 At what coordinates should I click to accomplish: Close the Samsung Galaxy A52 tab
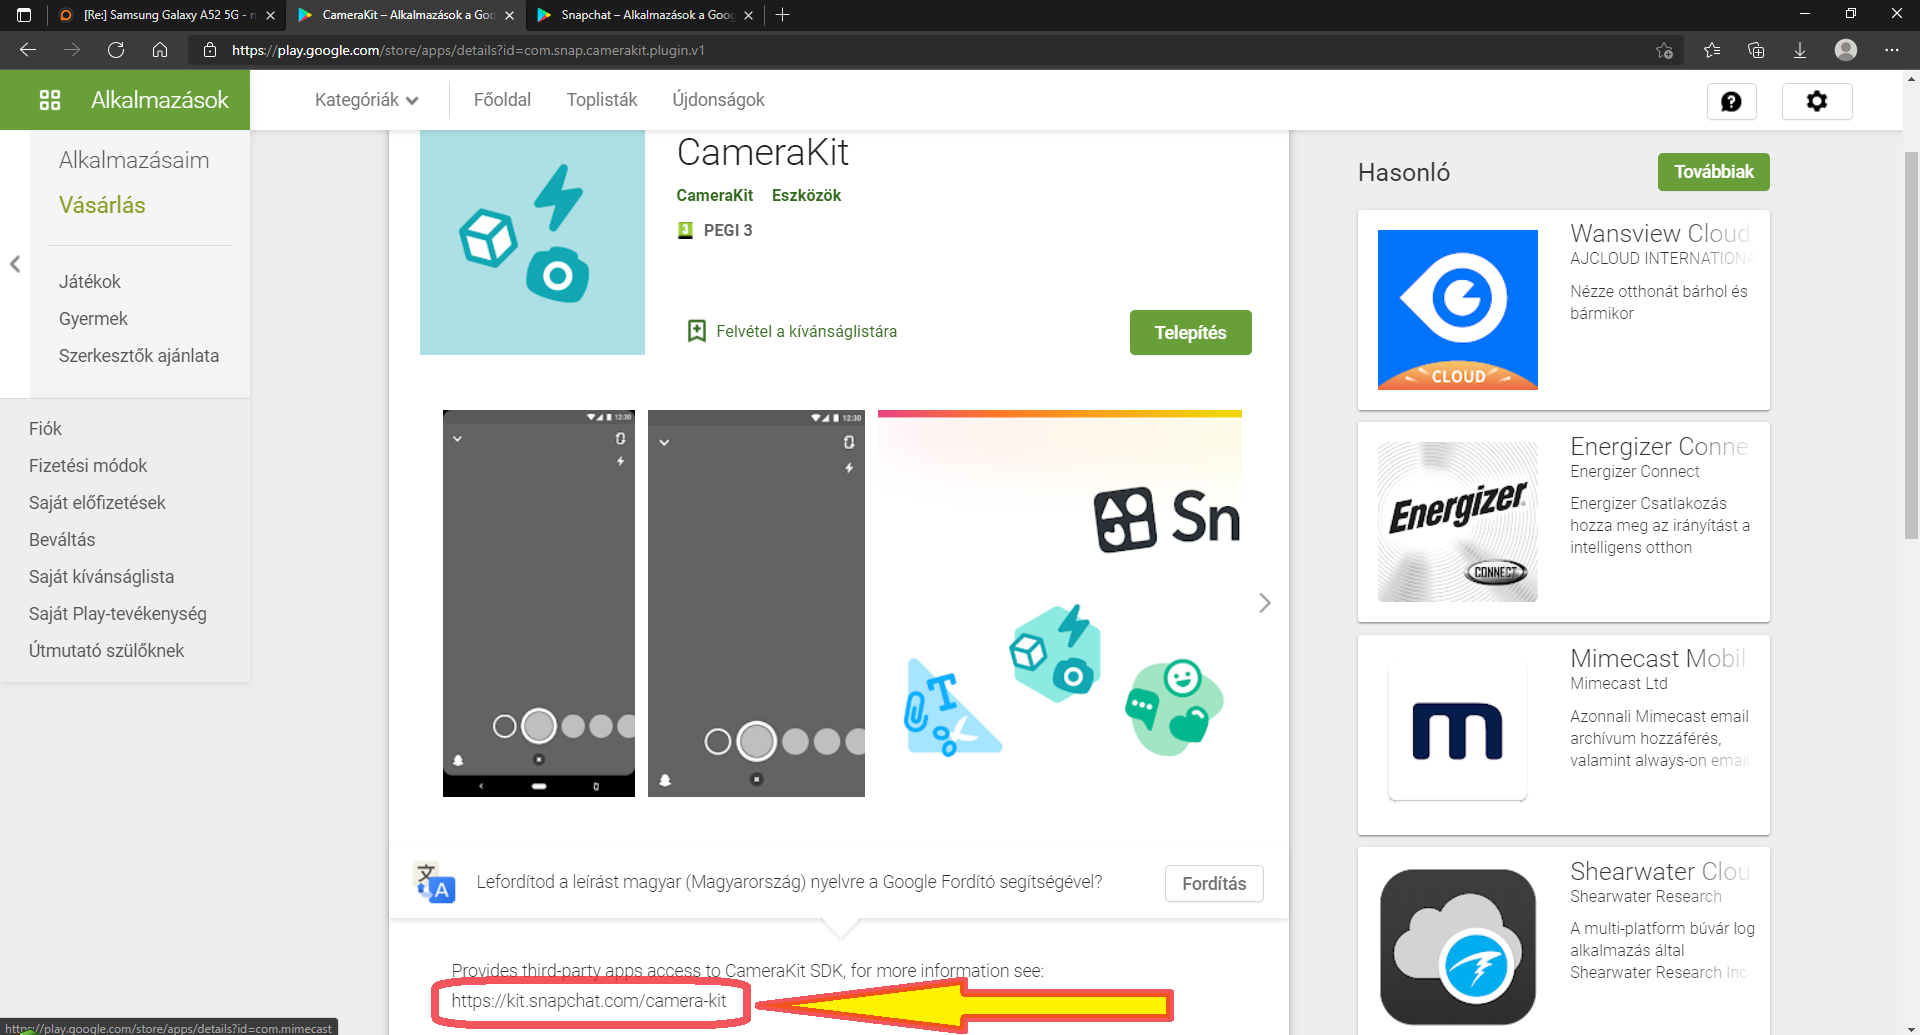[270, 15]
